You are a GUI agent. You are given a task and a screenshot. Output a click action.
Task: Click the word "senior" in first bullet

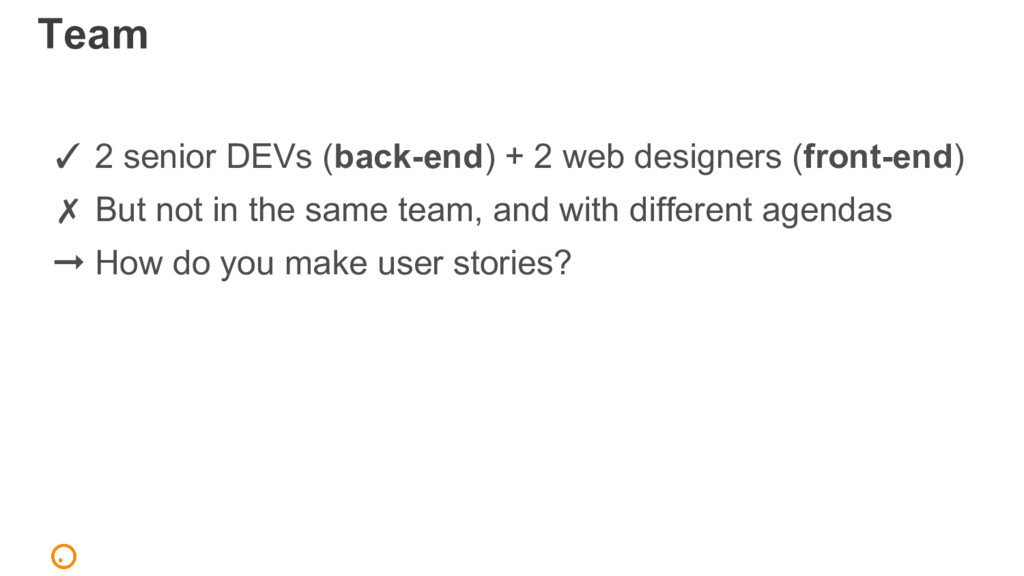(x=170, y=157)
